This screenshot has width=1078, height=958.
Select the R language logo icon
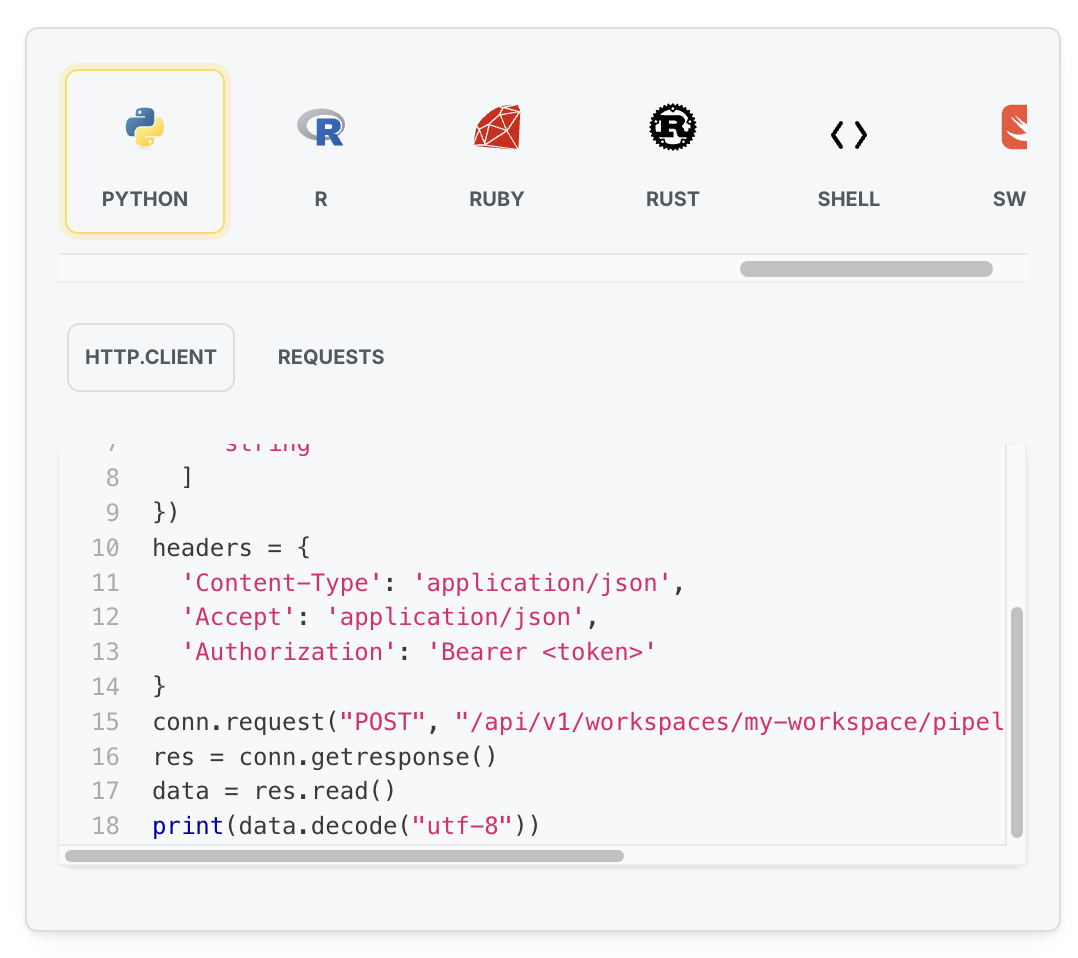321,127
